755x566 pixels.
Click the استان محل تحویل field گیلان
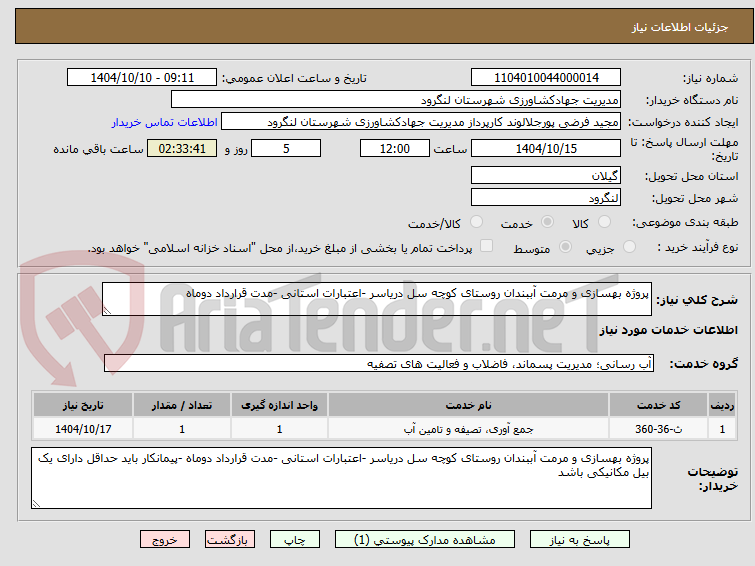coord(546,175)
